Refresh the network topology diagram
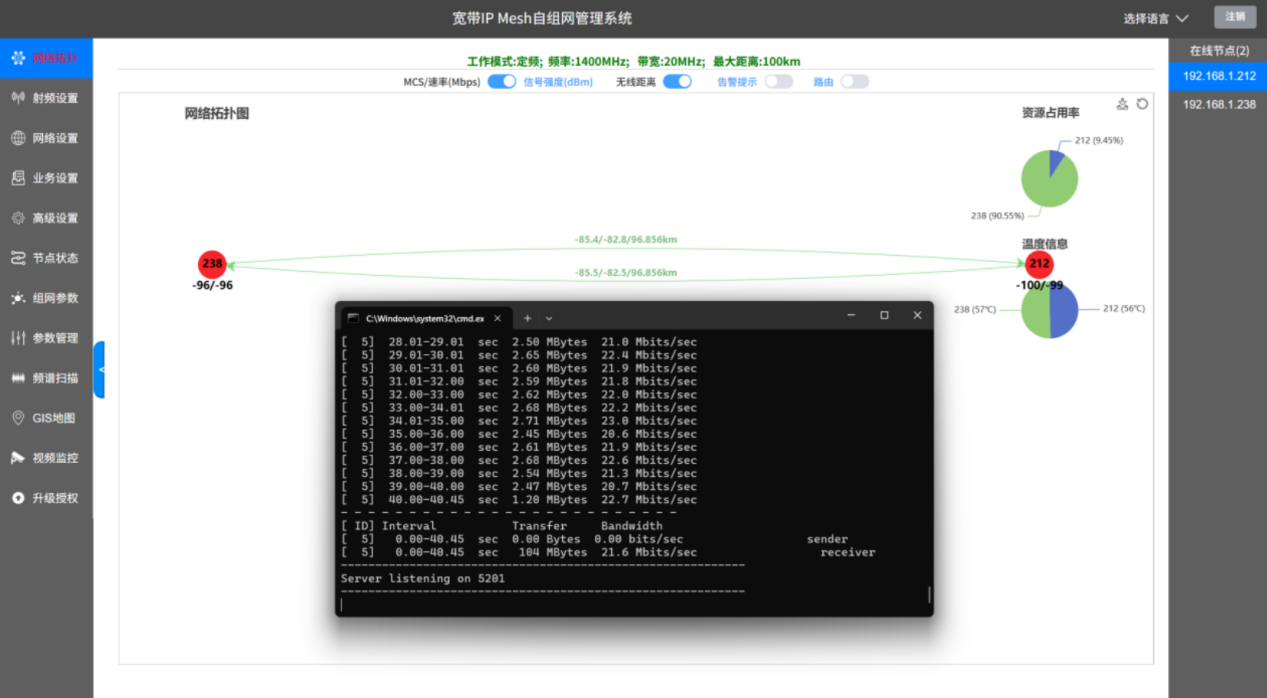The image size is (1267, 698). coord(1142,104)
